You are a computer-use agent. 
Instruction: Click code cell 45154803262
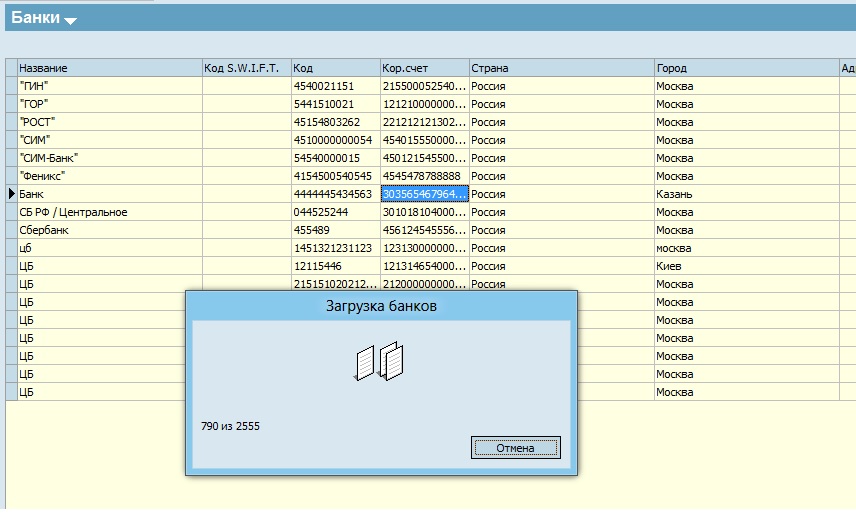click(336, 122)
